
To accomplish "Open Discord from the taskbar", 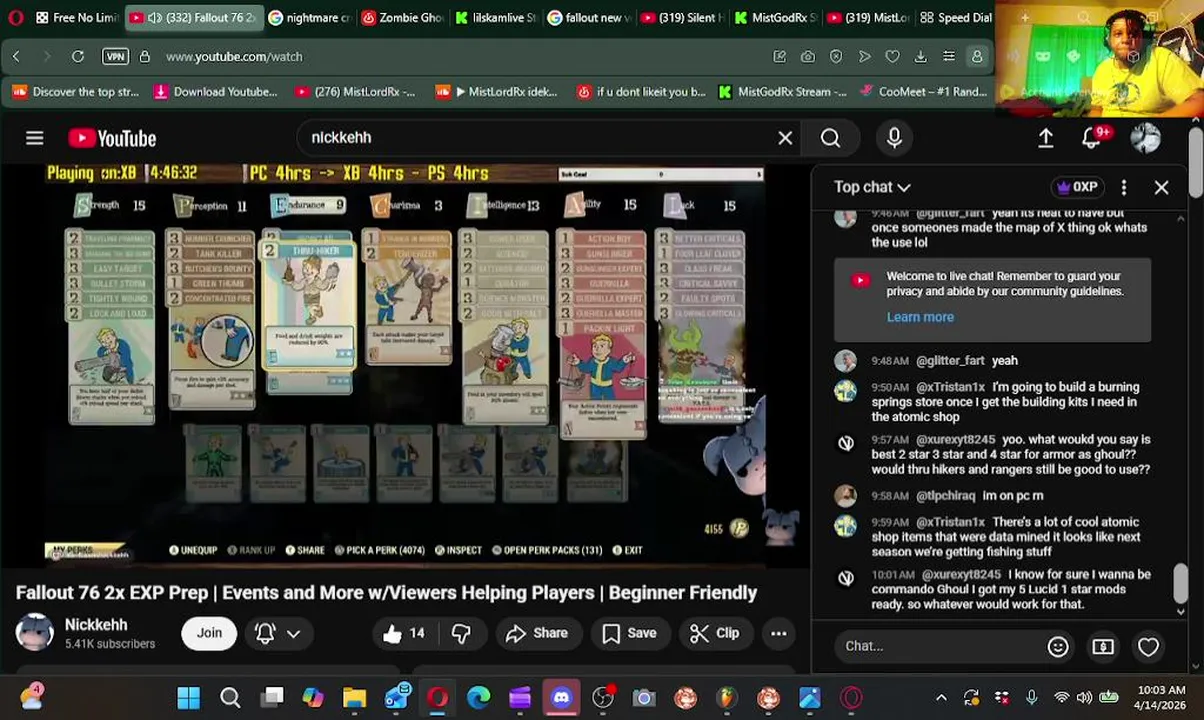I will [x=561, y=697].
